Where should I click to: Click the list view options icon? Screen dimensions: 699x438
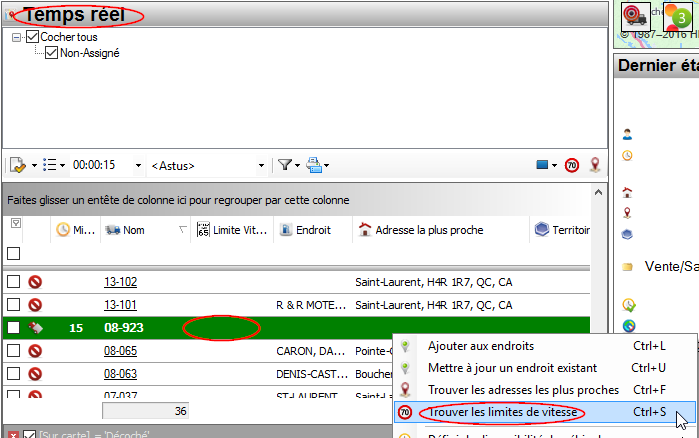[50, 165]
